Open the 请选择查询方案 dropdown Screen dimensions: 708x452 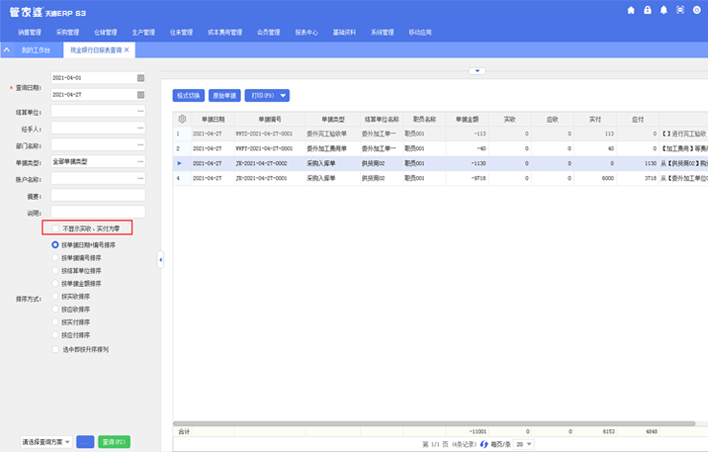[x=47, y=441]
